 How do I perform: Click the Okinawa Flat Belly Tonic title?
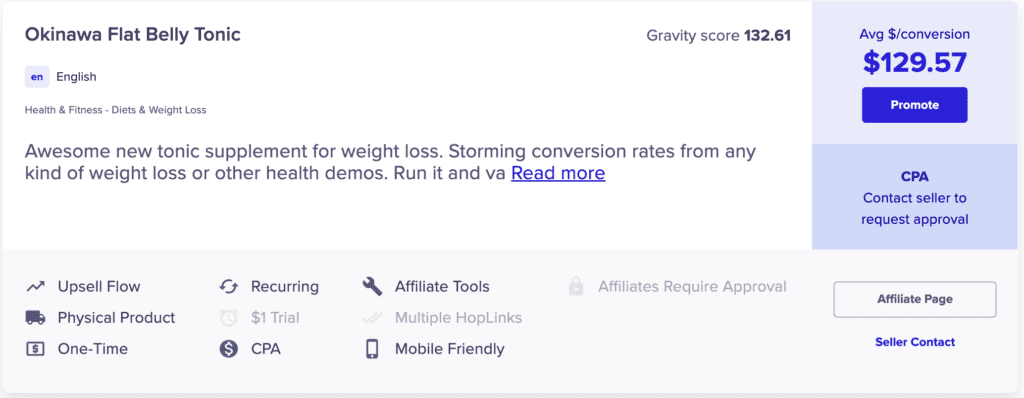click(x=133, y=35)
